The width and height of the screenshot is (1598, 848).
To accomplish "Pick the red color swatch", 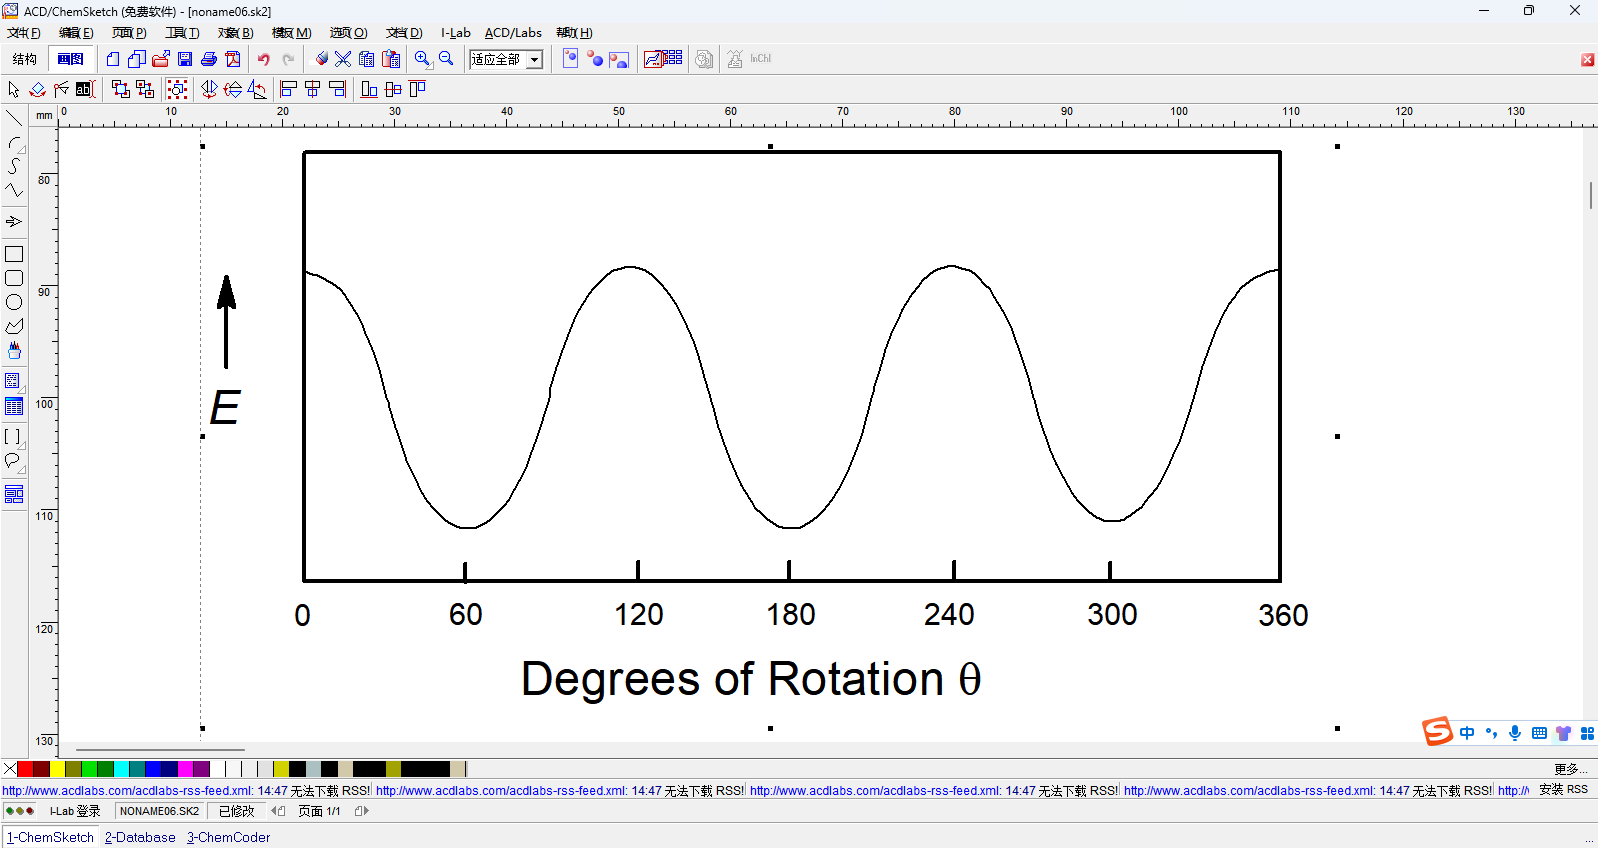I will pyautogui.click(x=25, y=769).
